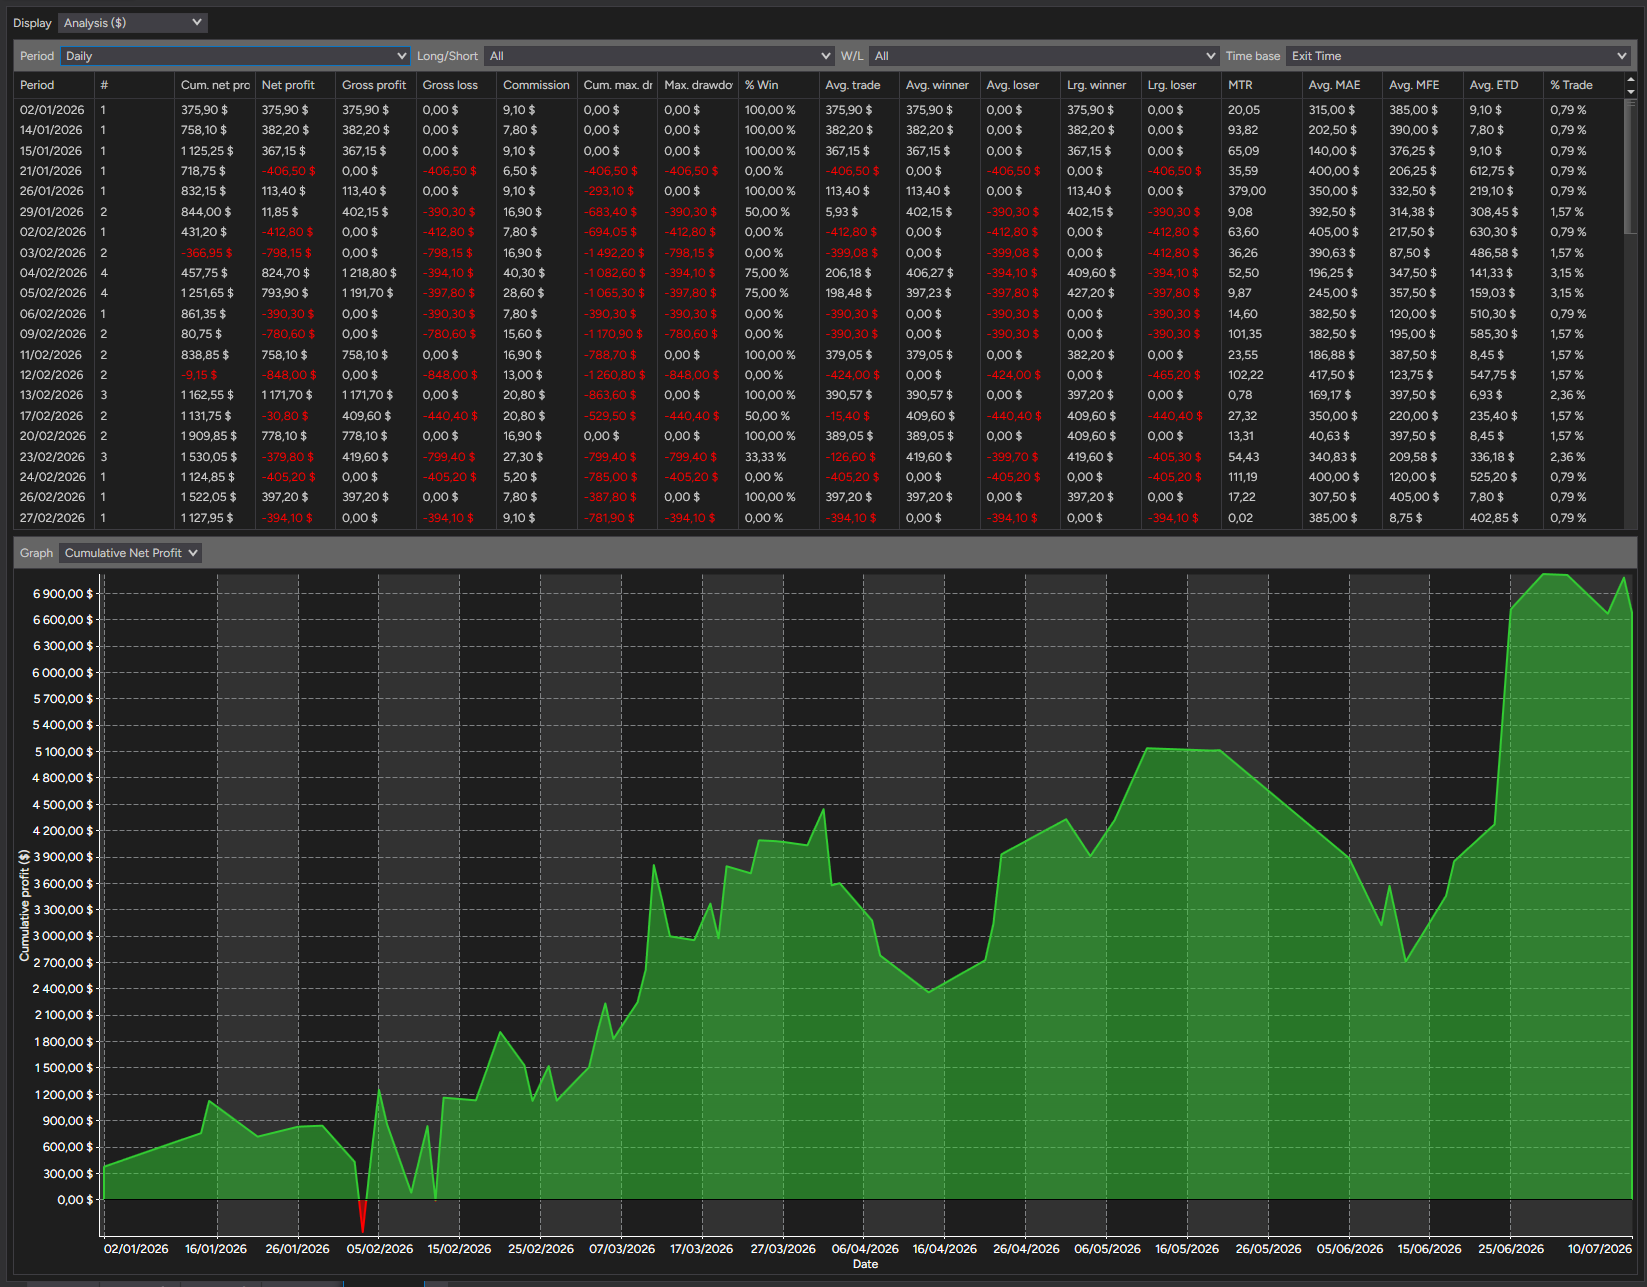Click the Avg. loser column header
Screen dimensions: 1647x1287
[1020, 85]
